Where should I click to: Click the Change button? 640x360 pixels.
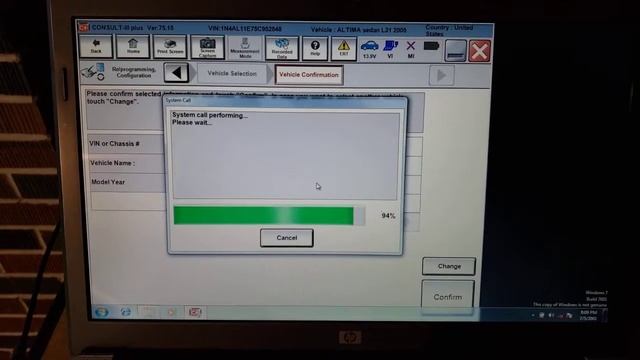(449, 266)
